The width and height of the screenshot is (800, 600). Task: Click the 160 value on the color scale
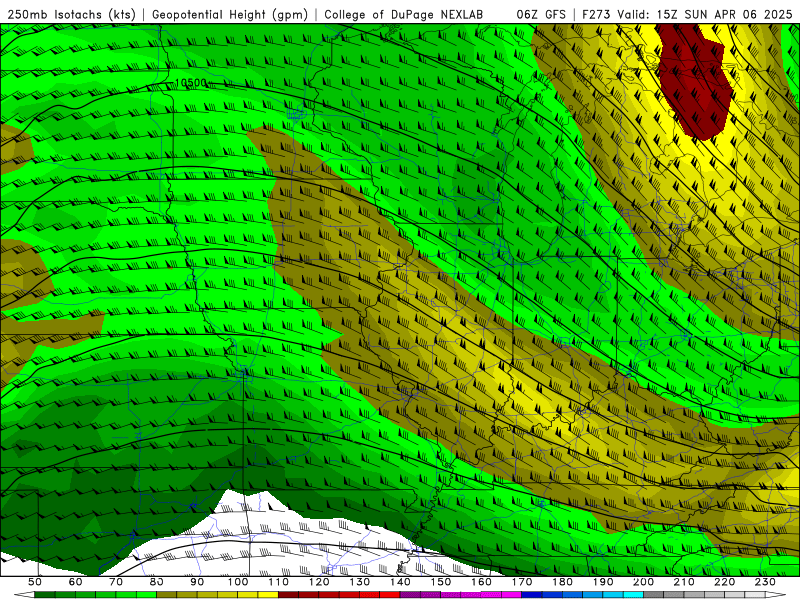click(481, 582)
